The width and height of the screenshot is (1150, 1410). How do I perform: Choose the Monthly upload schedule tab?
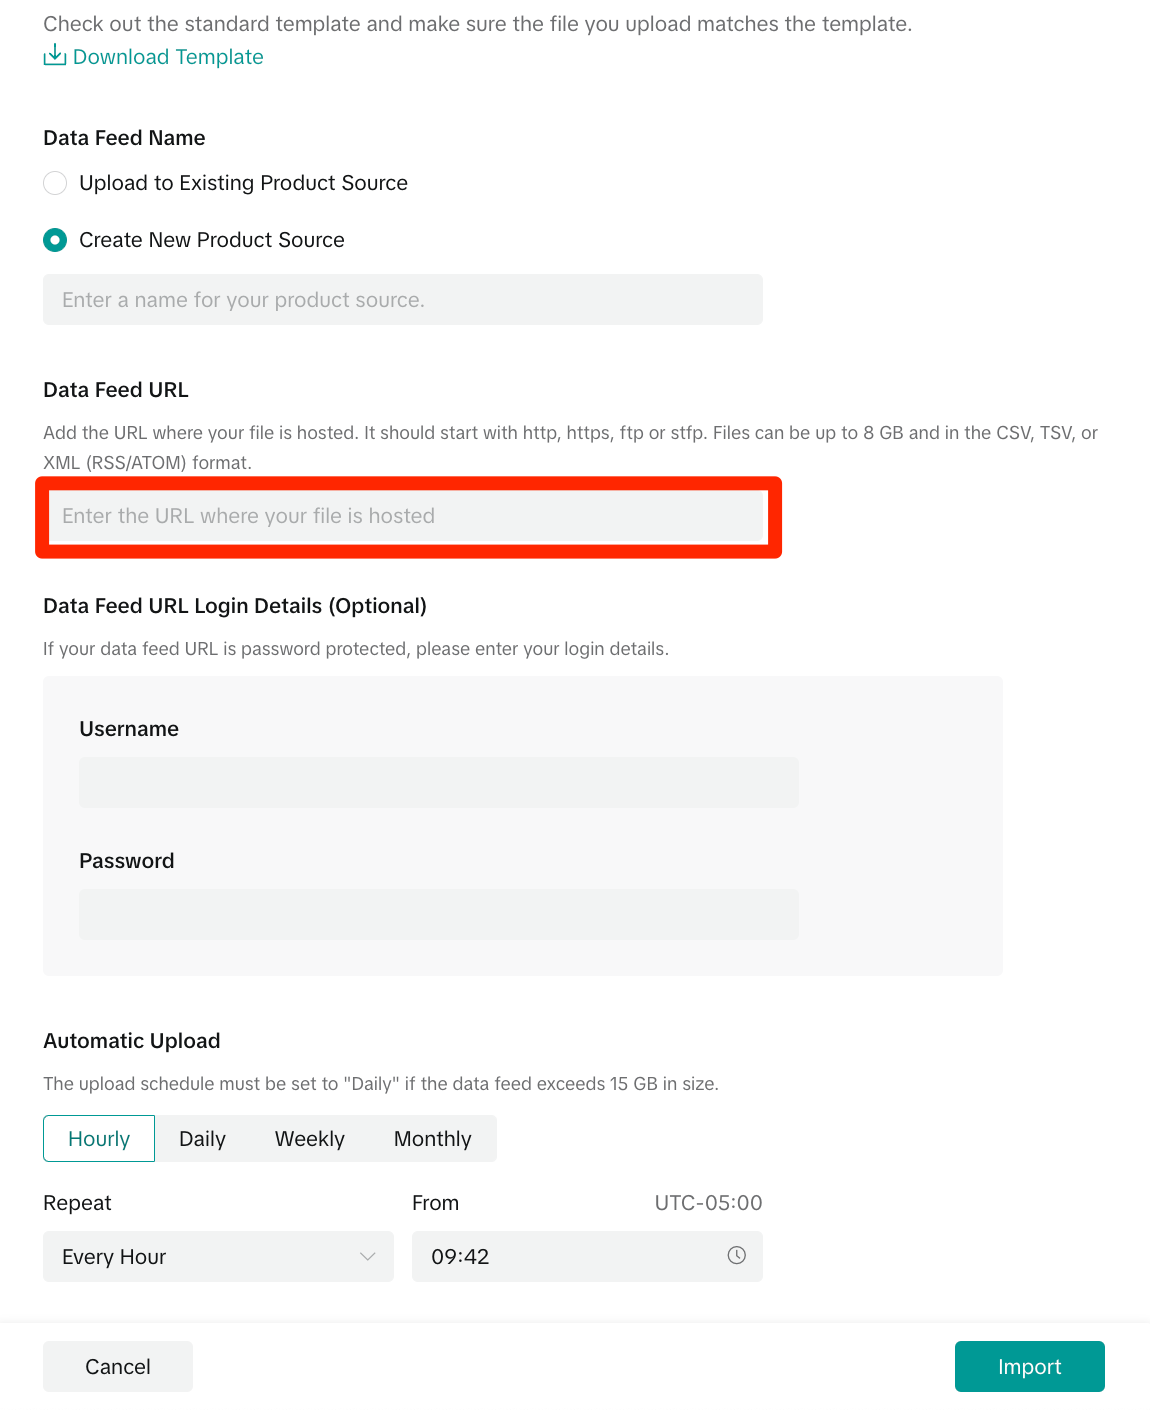click(432, 1139)
